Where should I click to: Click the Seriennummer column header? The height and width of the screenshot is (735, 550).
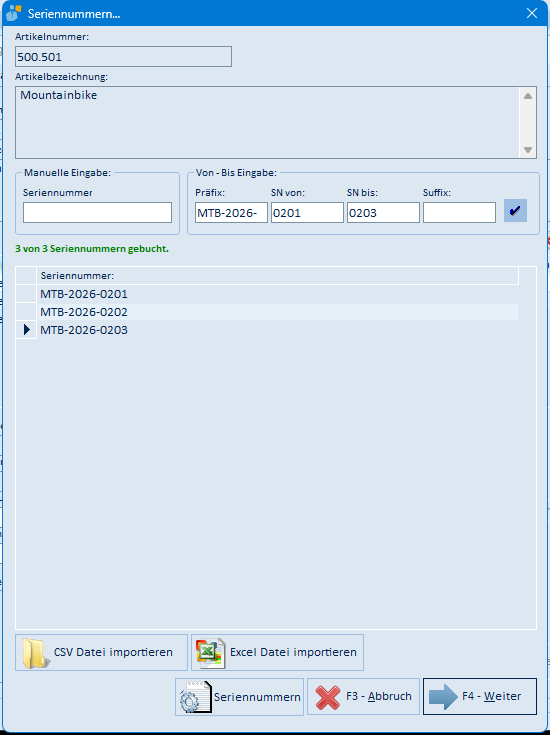click(278, 276)
